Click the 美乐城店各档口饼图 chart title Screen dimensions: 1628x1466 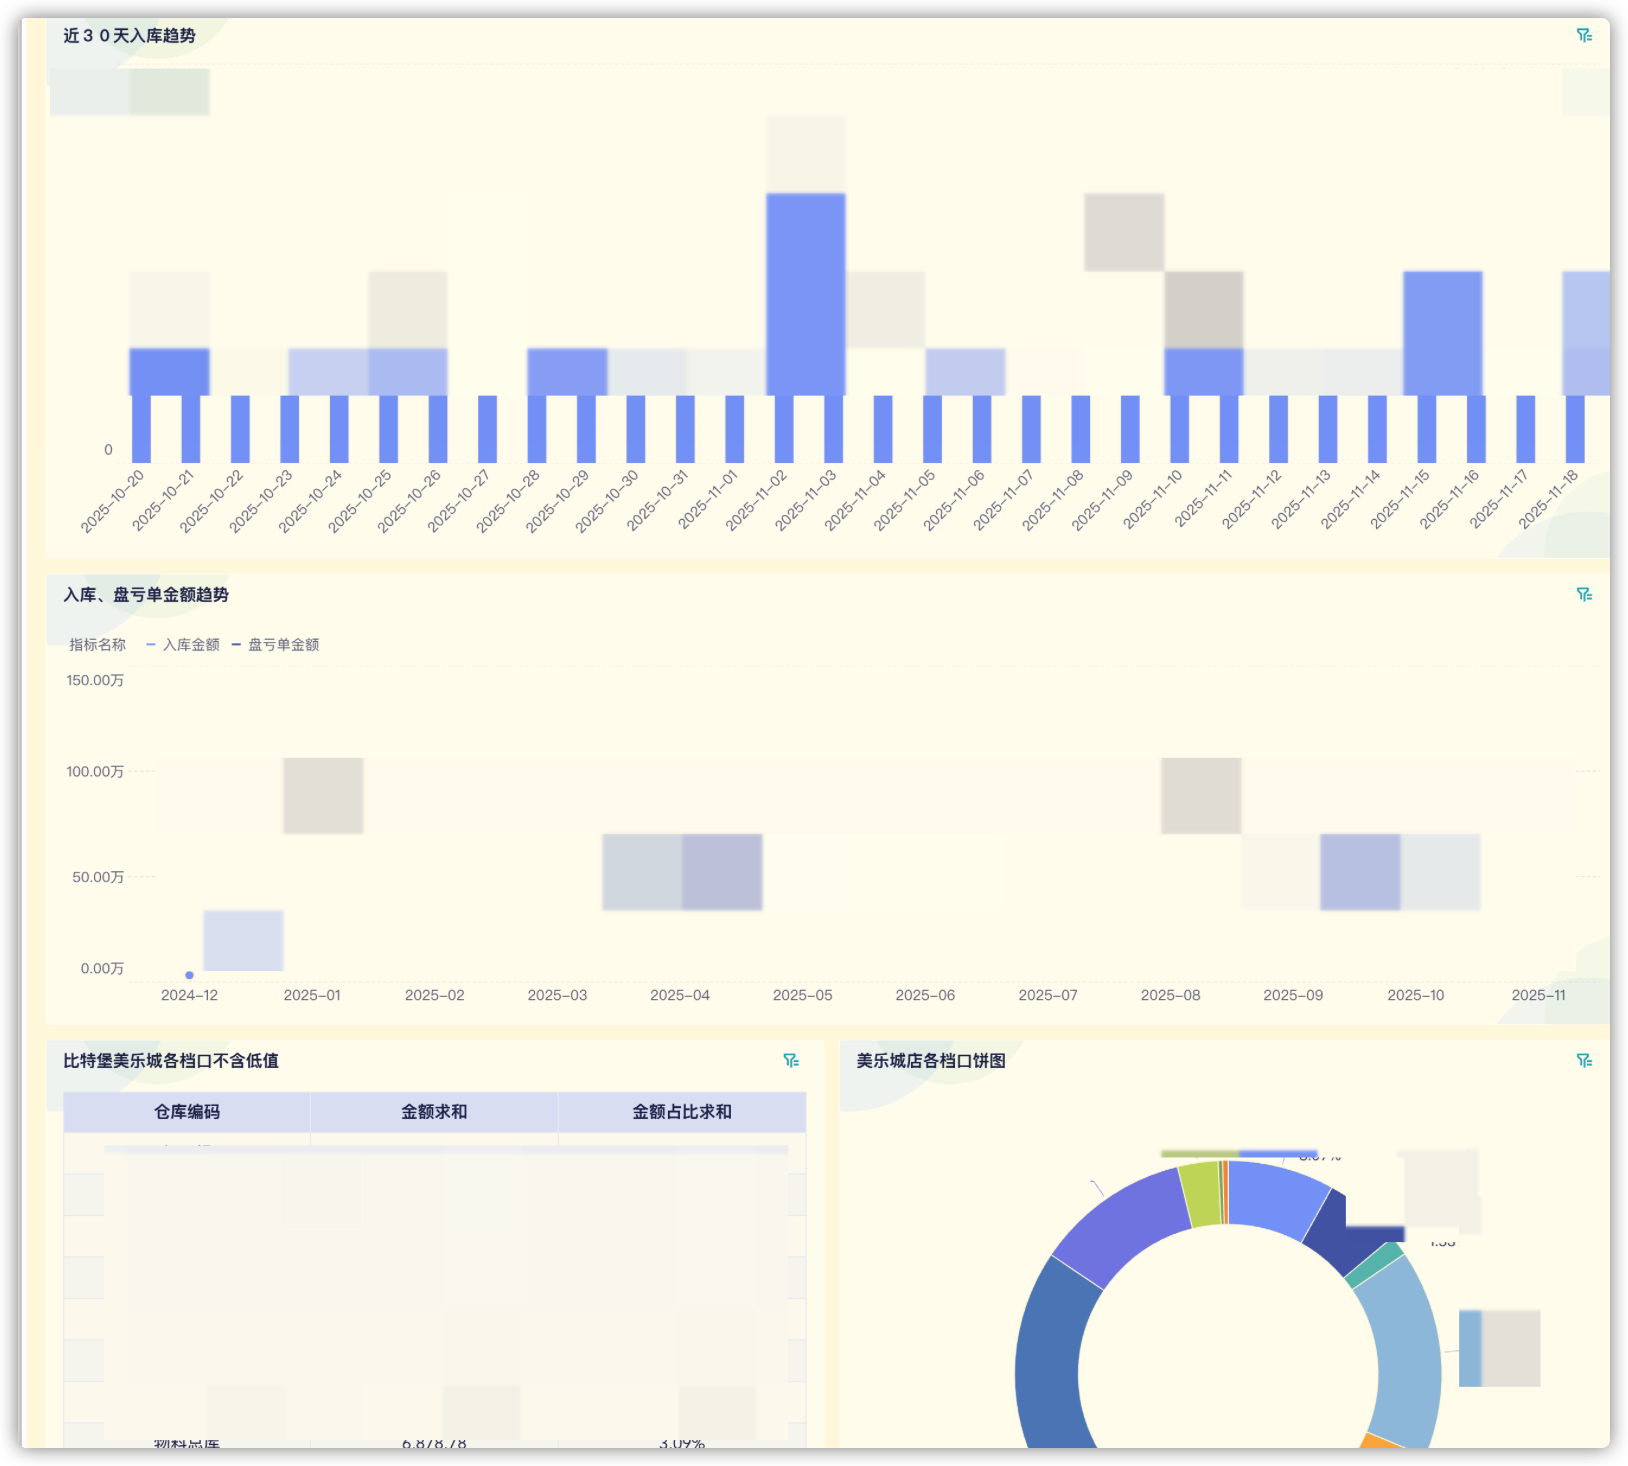click(931, 1061)
